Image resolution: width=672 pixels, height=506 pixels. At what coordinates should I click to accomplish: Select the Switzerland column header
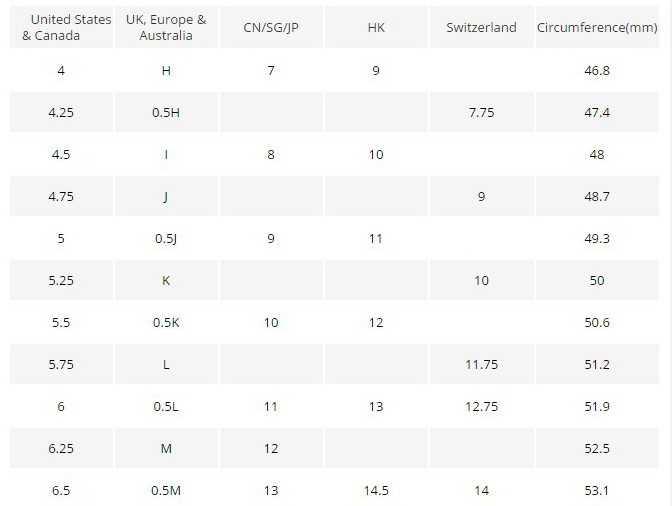(x=482, y=27)
